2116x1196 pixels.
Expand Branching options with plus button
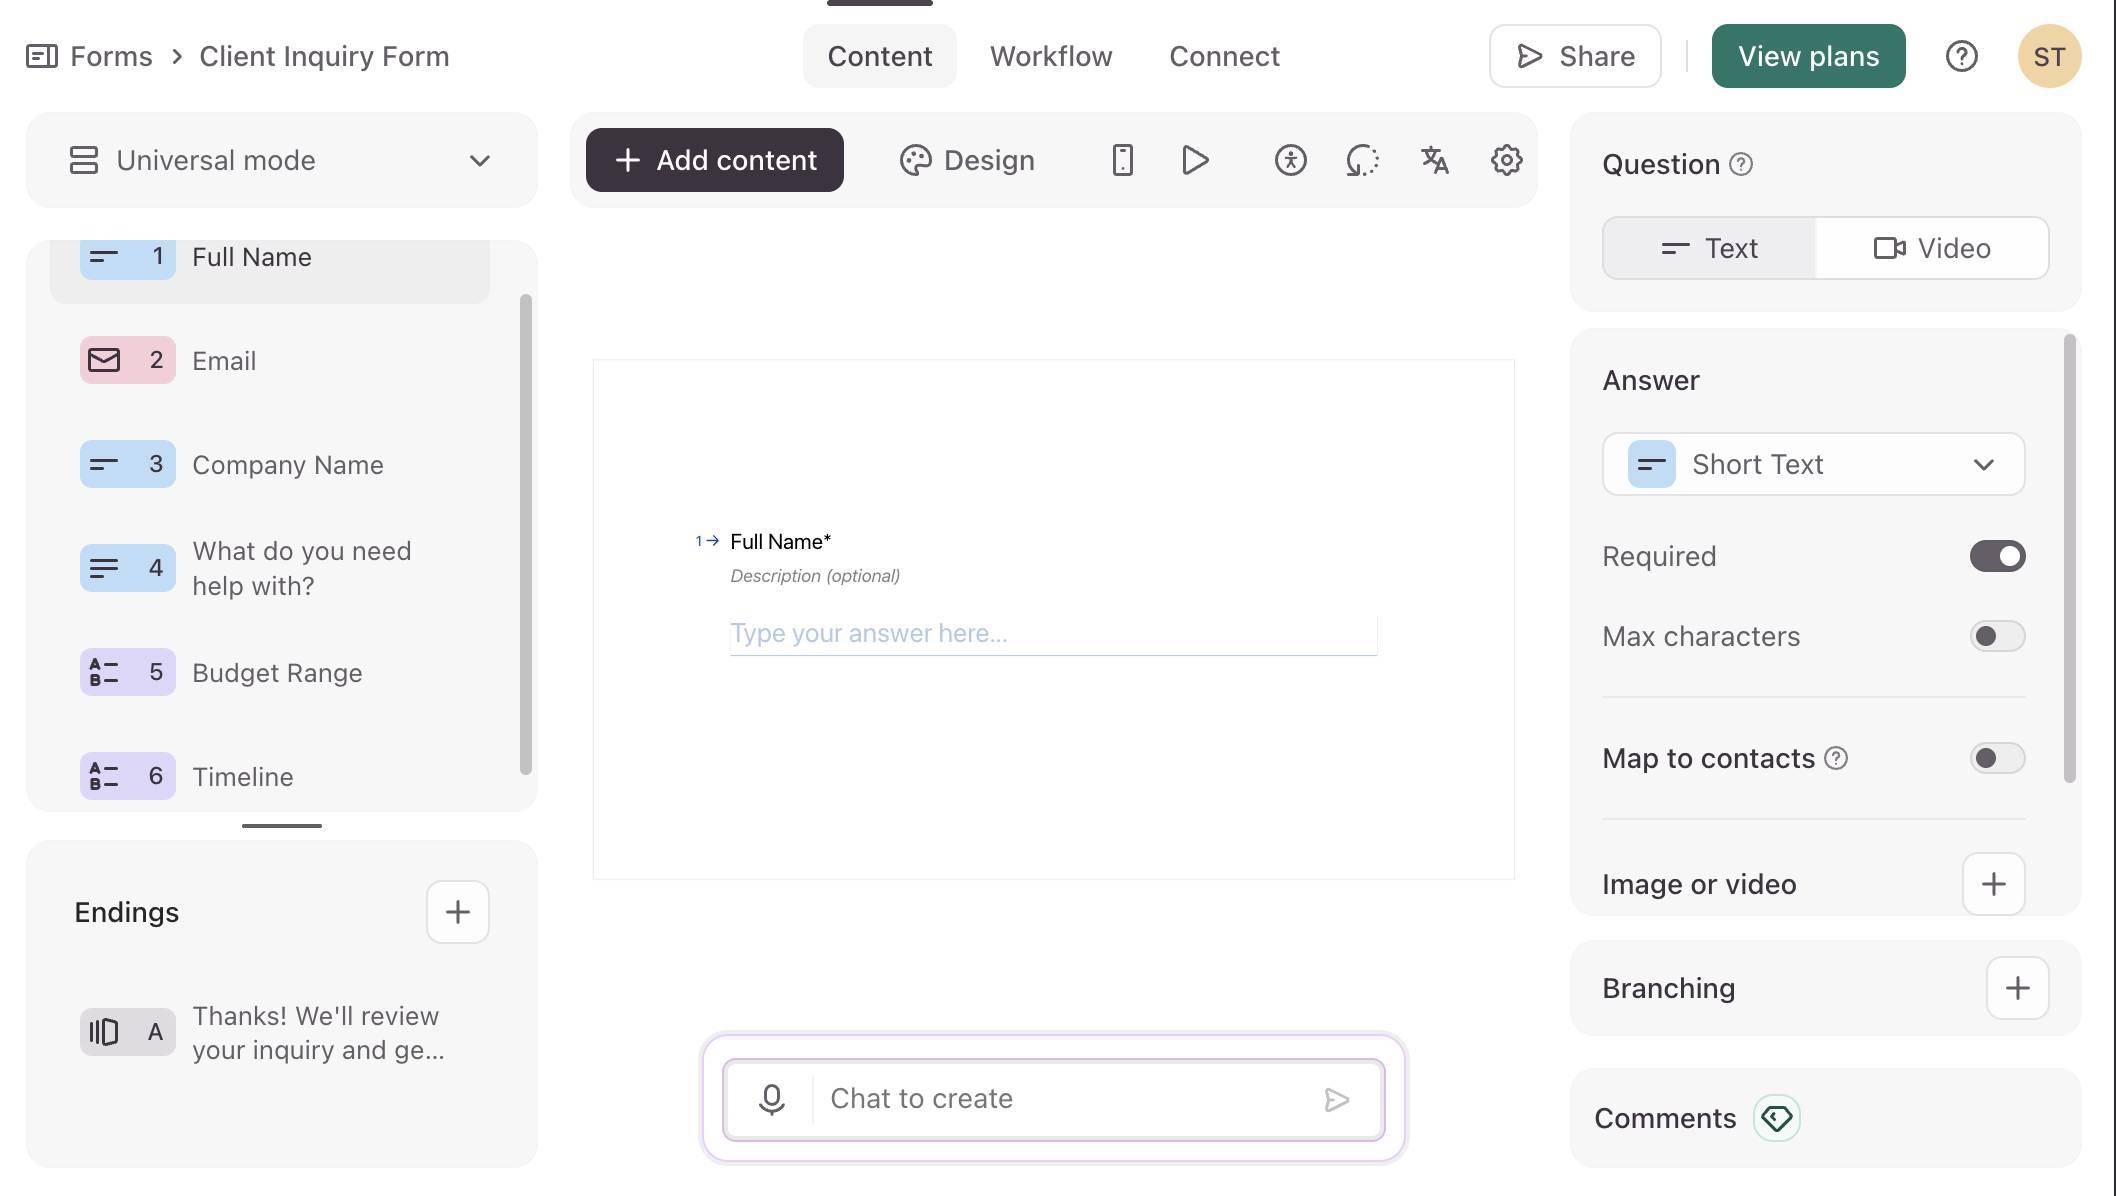tap(2017, 988)
